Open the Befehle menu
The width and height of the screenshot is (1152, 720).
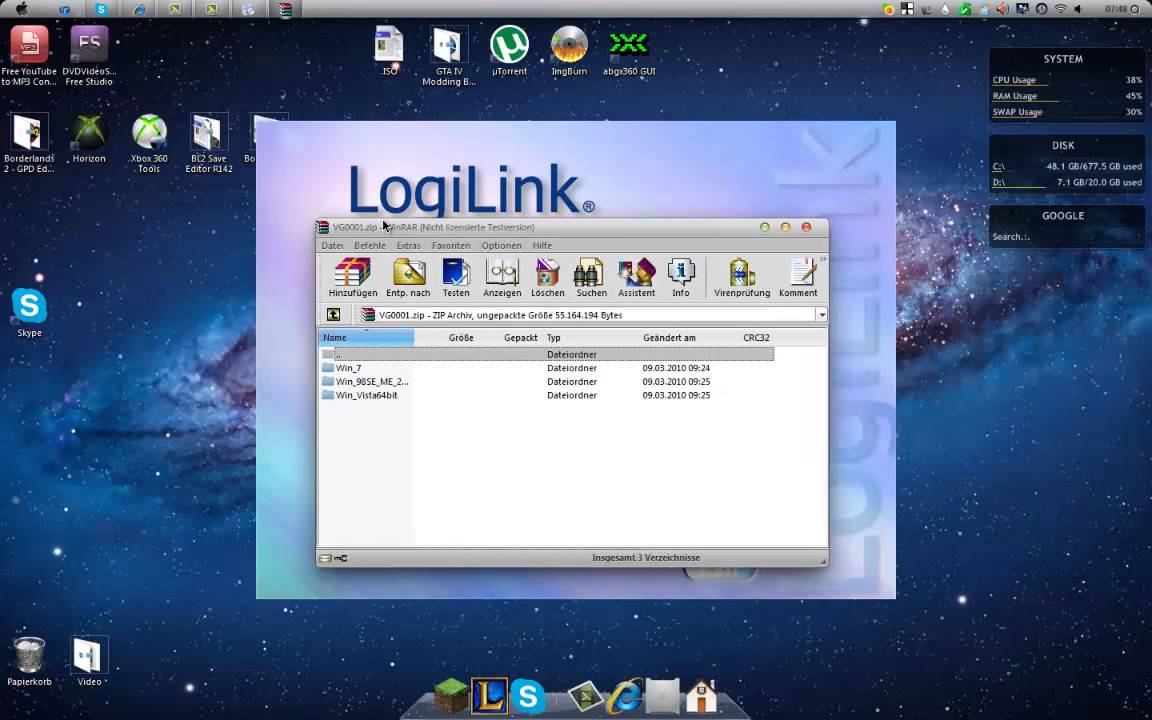370,245
